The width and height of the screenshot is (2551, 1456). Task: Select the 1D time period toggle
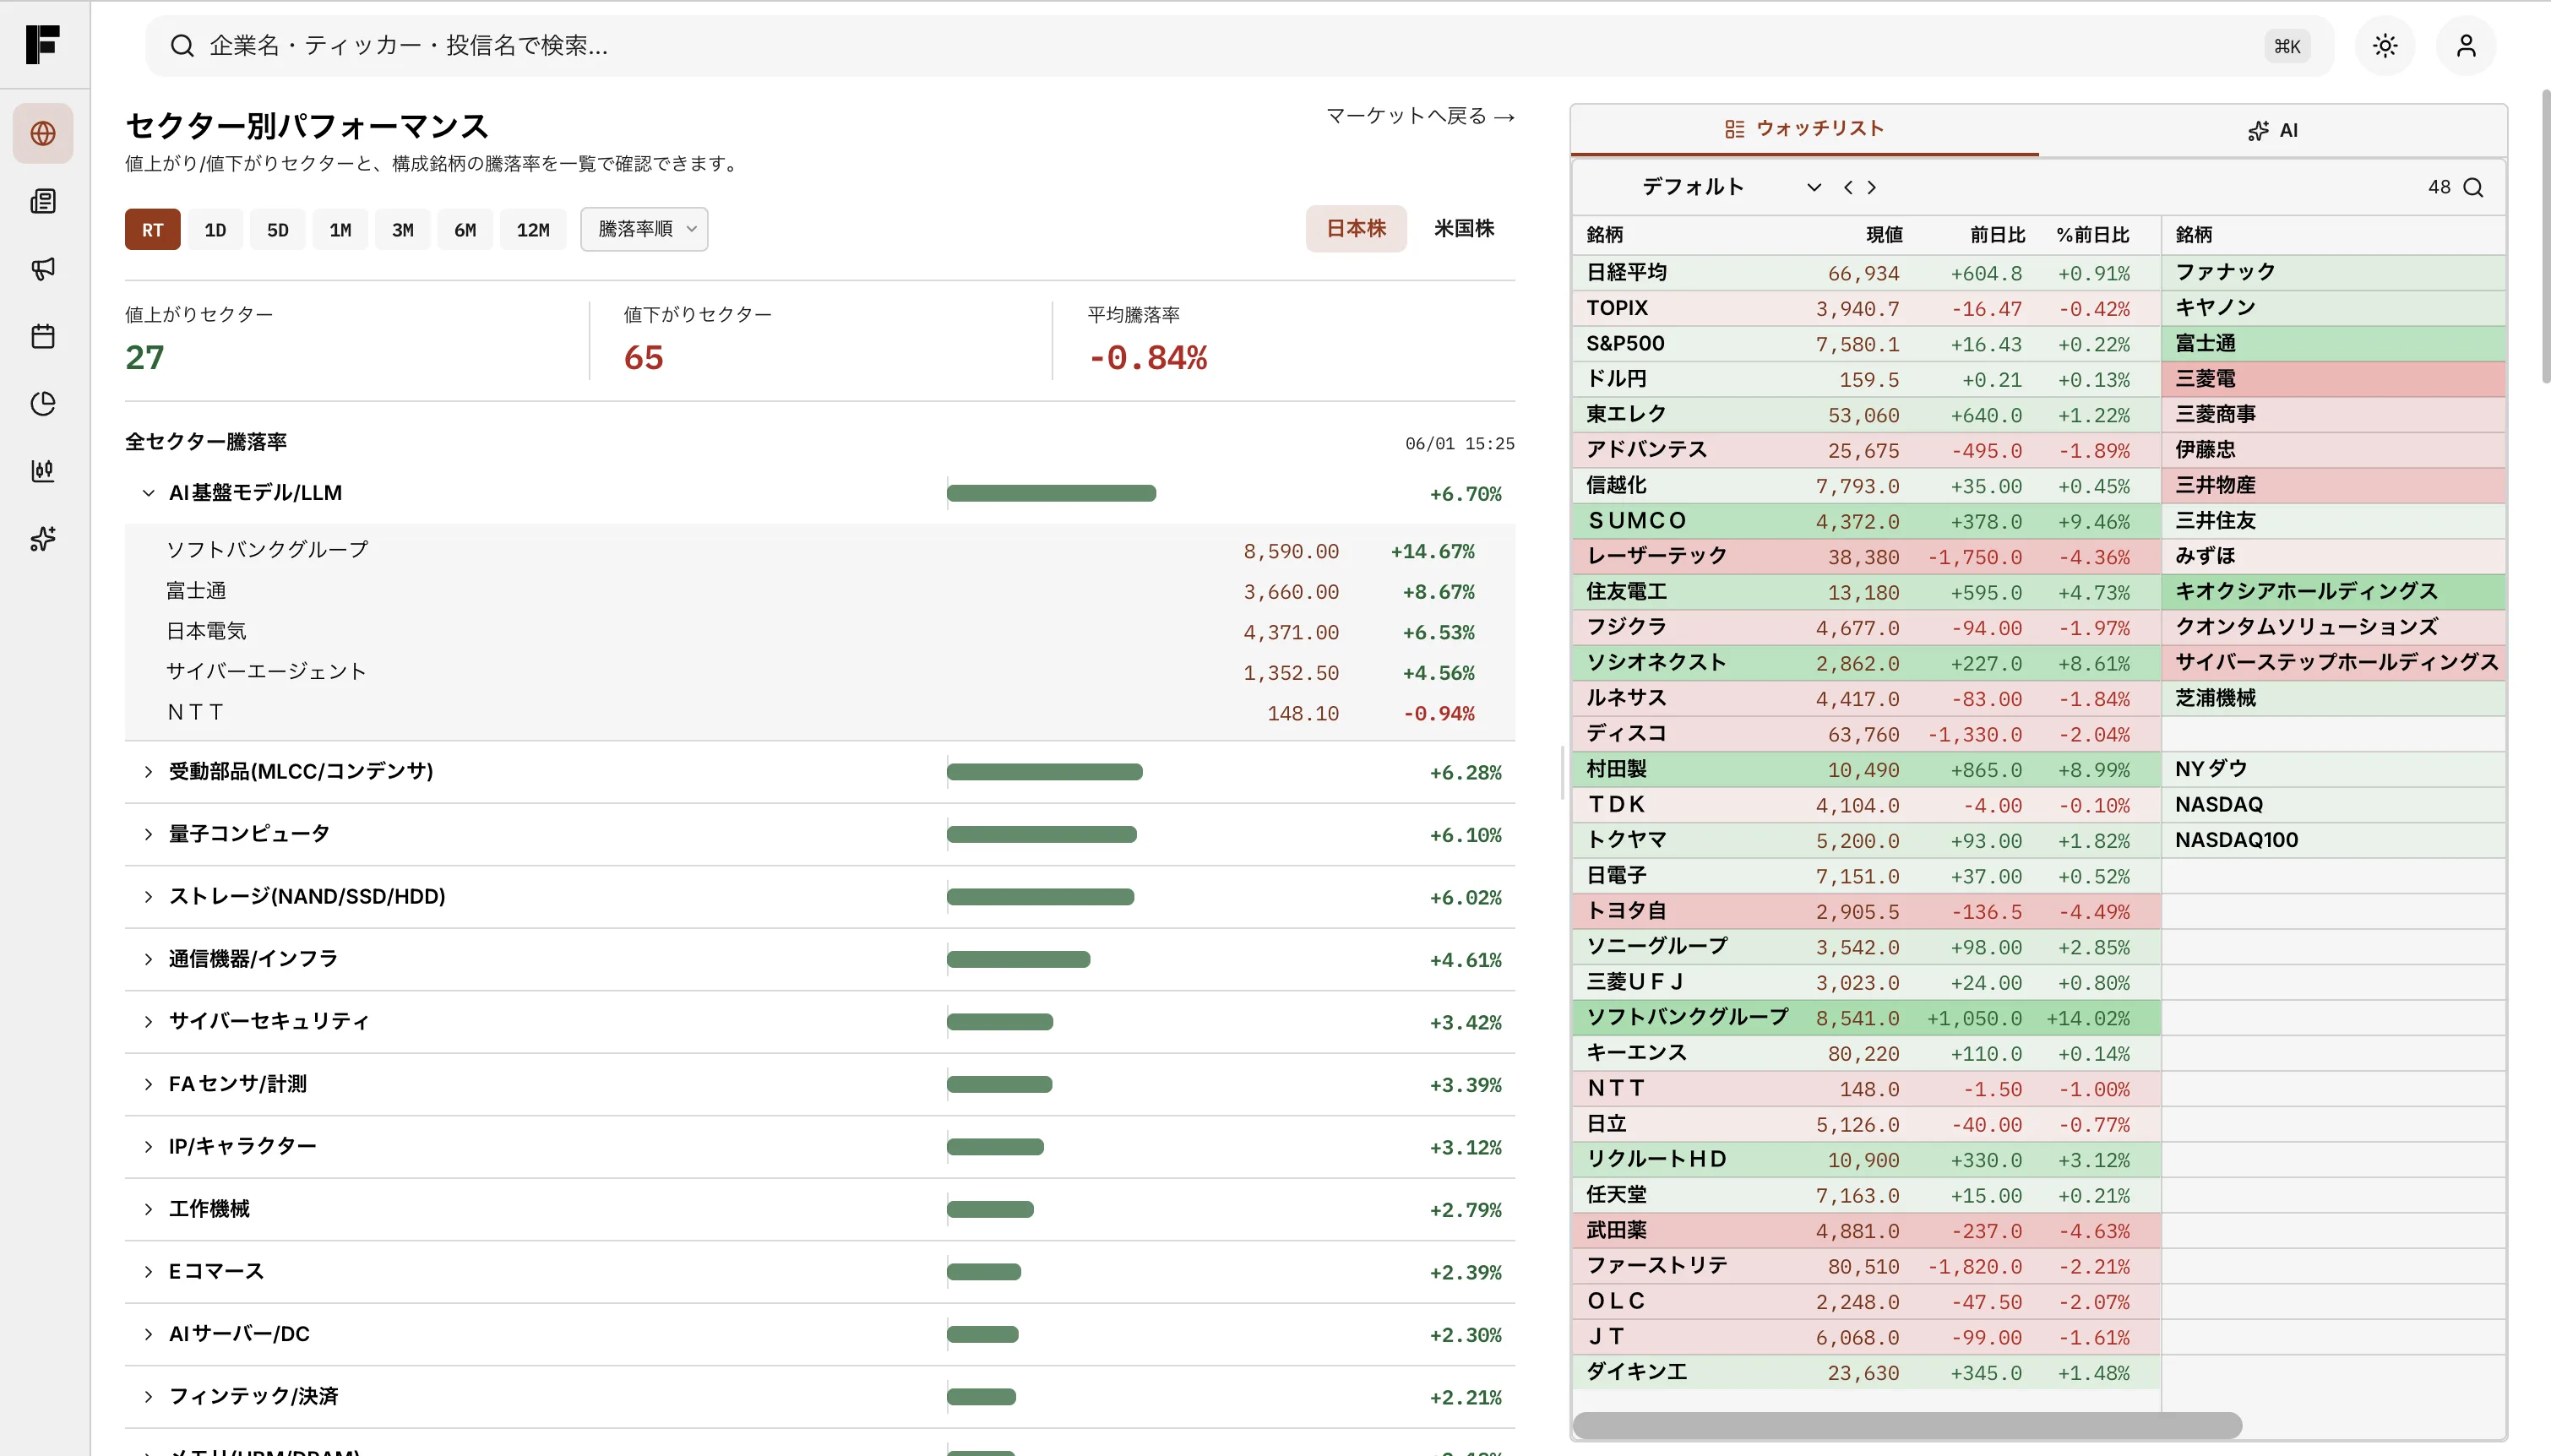215,230
